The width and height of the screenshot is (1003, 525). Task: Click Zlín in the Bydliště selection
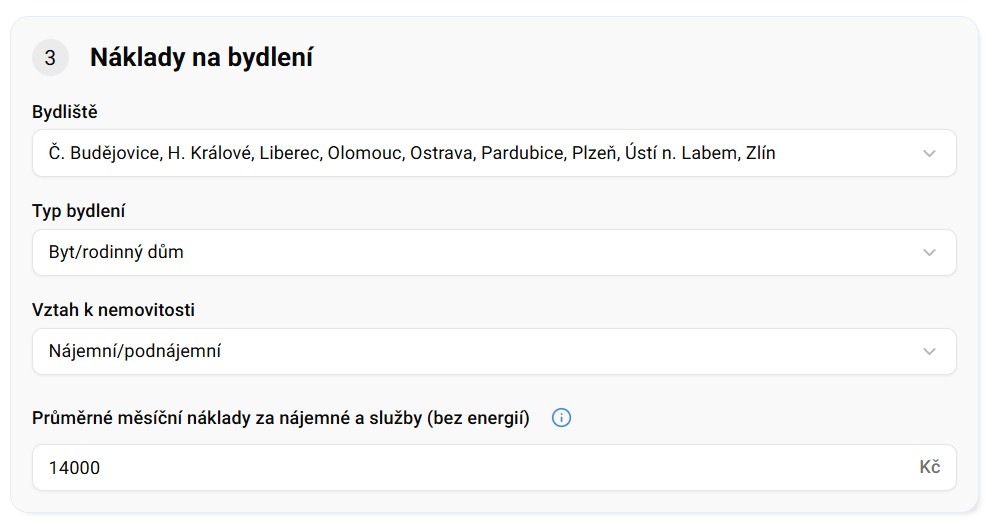[761, 154]
